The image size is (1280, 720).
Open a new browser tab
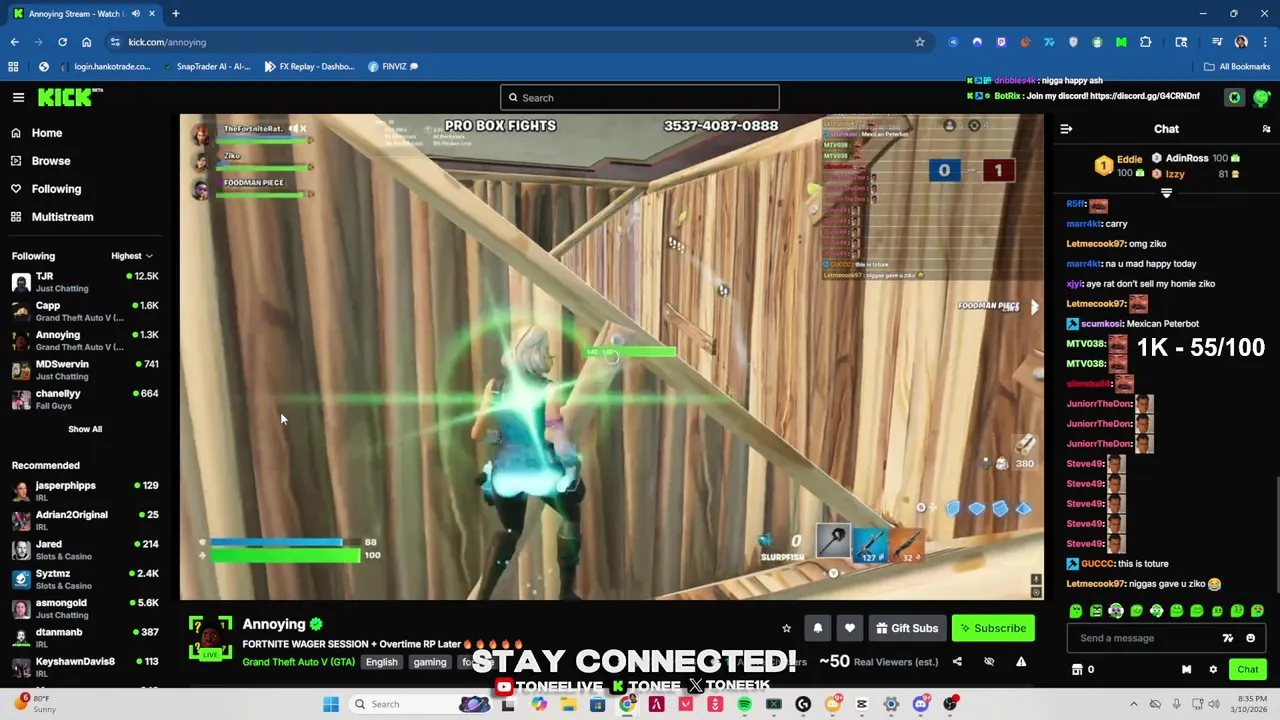175,14
